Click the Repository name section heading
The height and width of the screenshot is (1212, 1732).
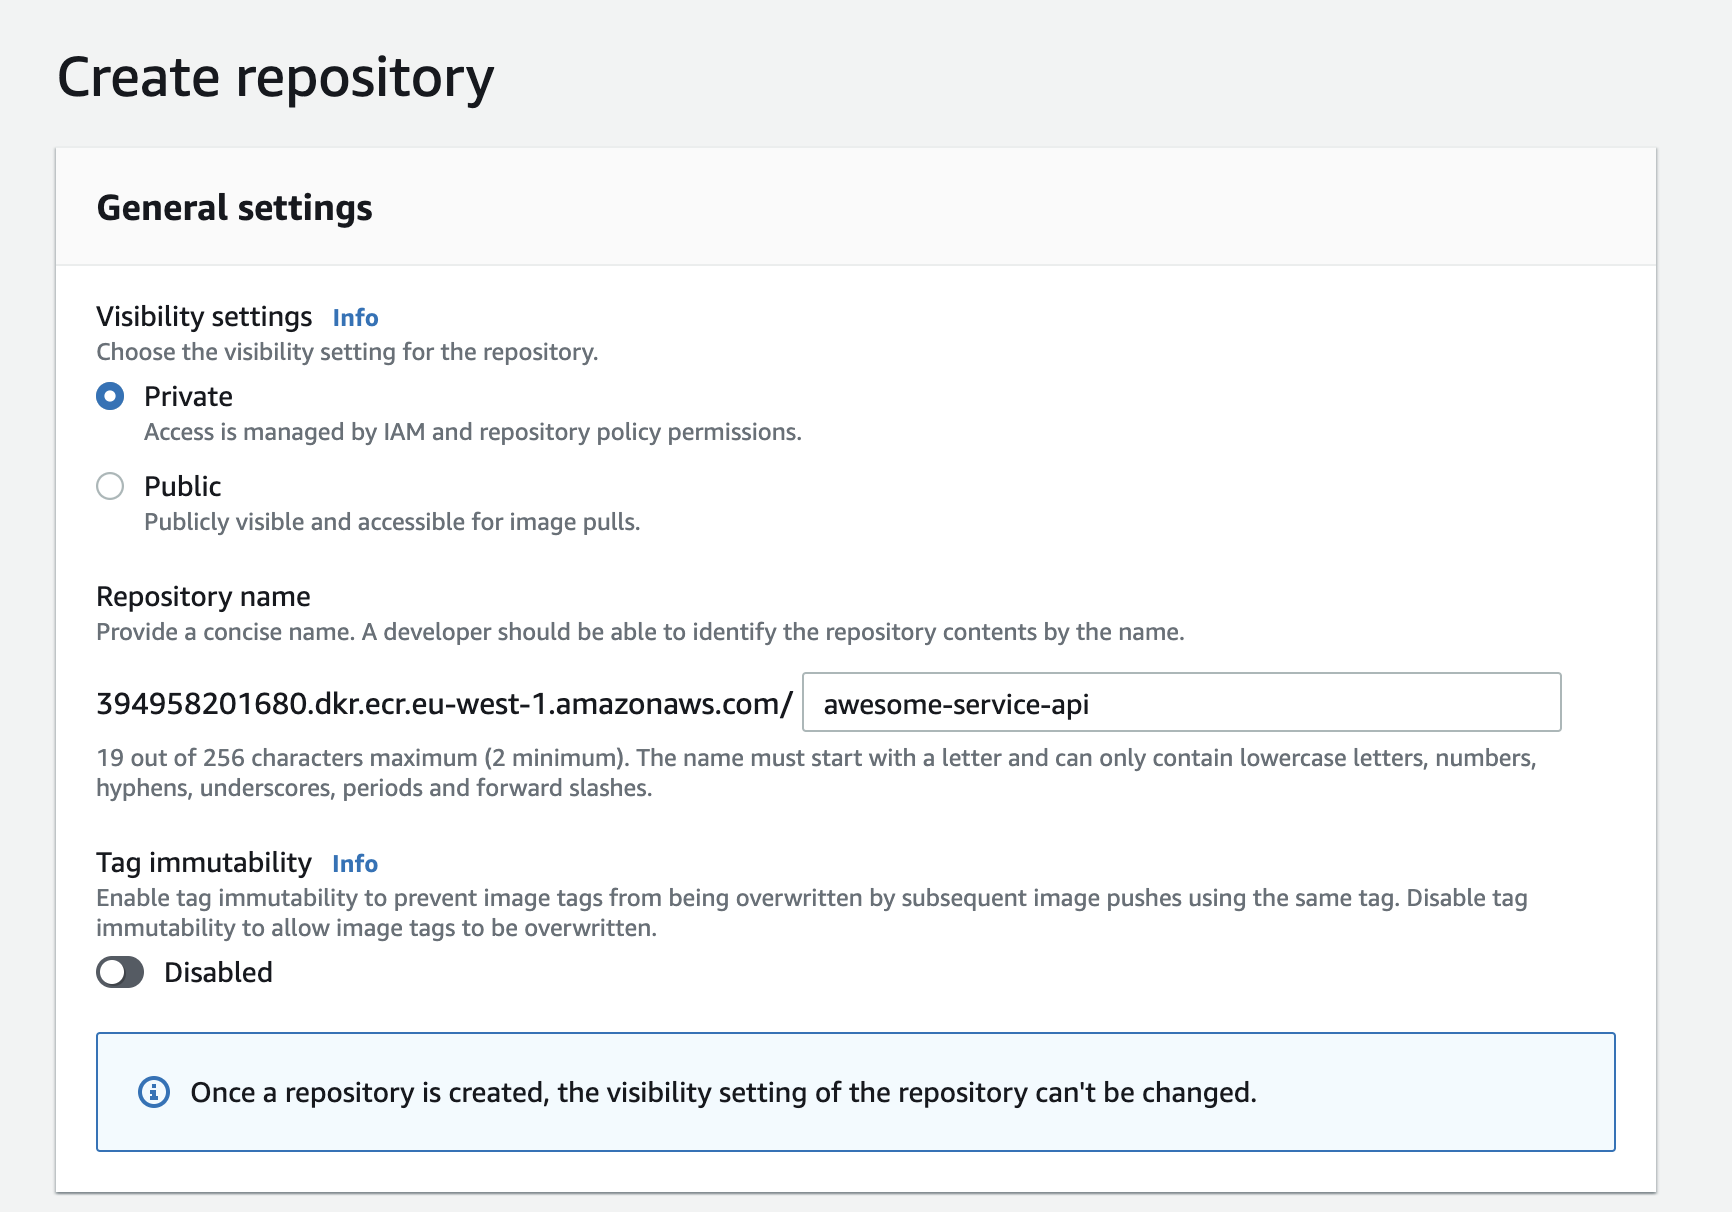(203, 596)
